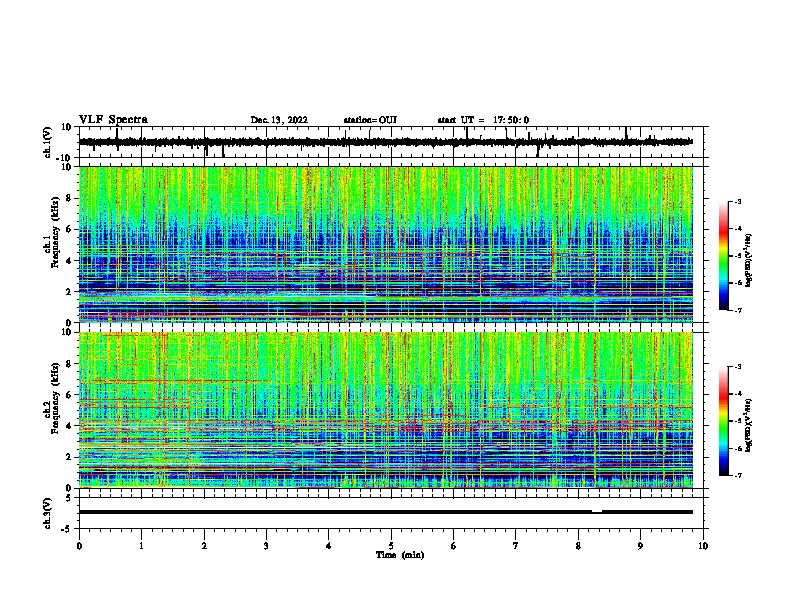Click time axis tick label "6"
Viewport: 792px width, 612px height.
coord(454,546)
